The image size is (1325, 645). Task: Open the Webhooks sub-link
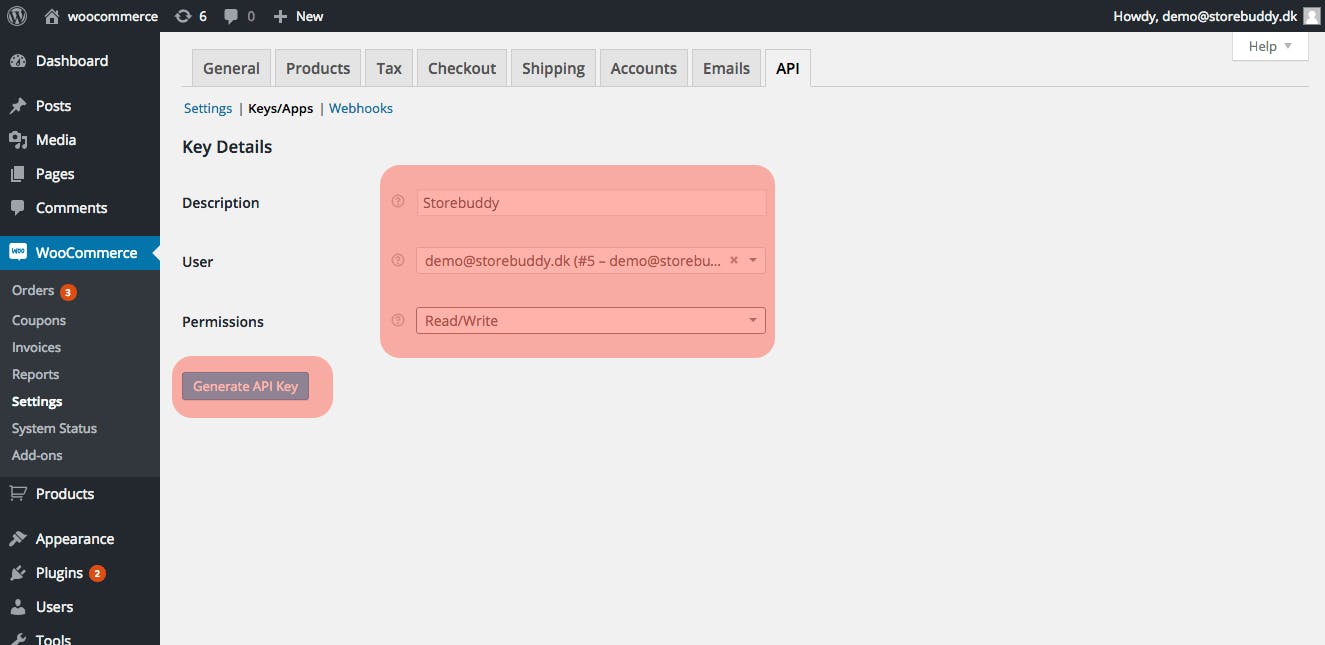(x=361, y=108)
